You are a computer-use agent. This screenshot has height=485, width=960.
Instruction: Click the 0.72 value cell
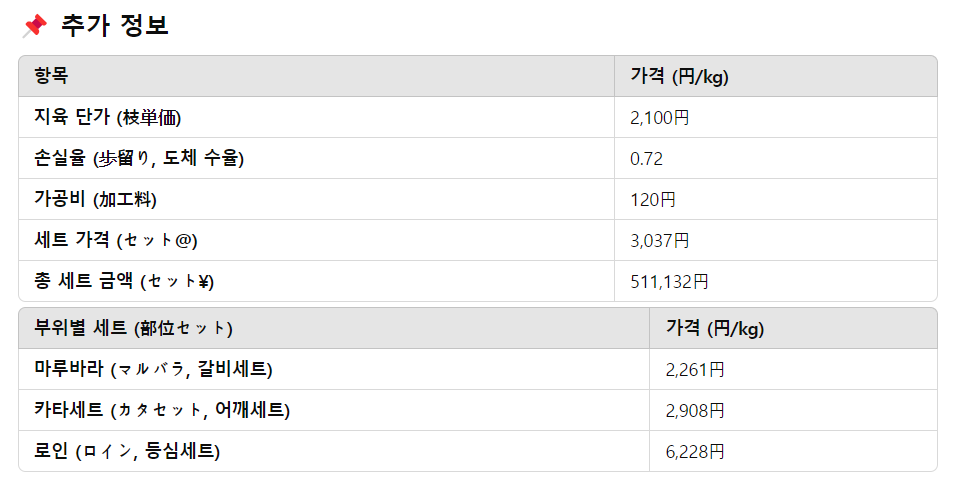646,158
